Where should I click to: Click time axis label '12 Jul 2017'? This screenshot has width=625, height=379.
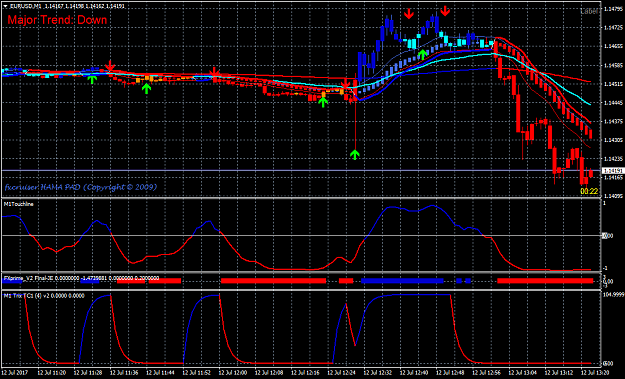click(x=15, y=373)
